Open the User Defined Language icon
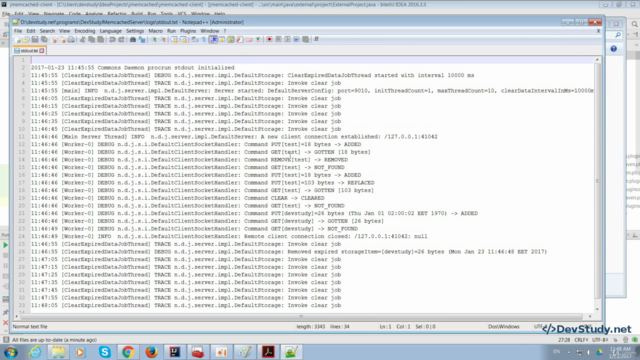 [x=221, y=39]
